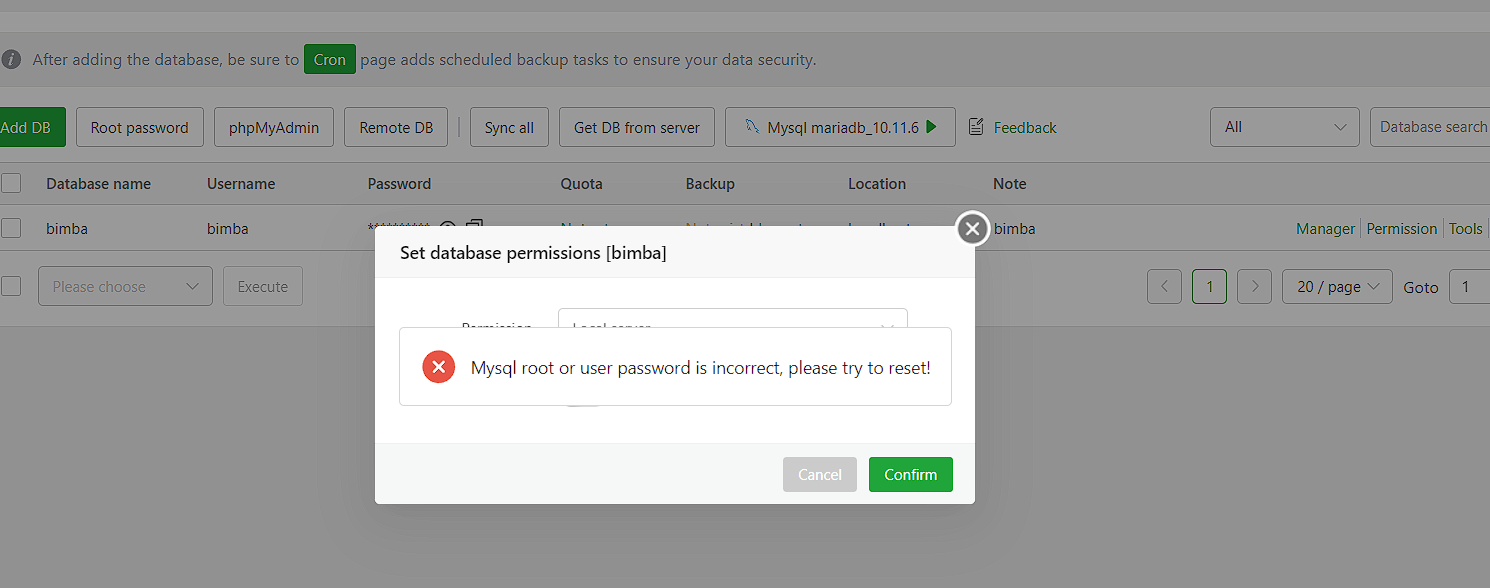The width and height of the screenshot is (1490, 588).
Task: Click the Cancel button in dialog
Action: (x=819, y=475)
